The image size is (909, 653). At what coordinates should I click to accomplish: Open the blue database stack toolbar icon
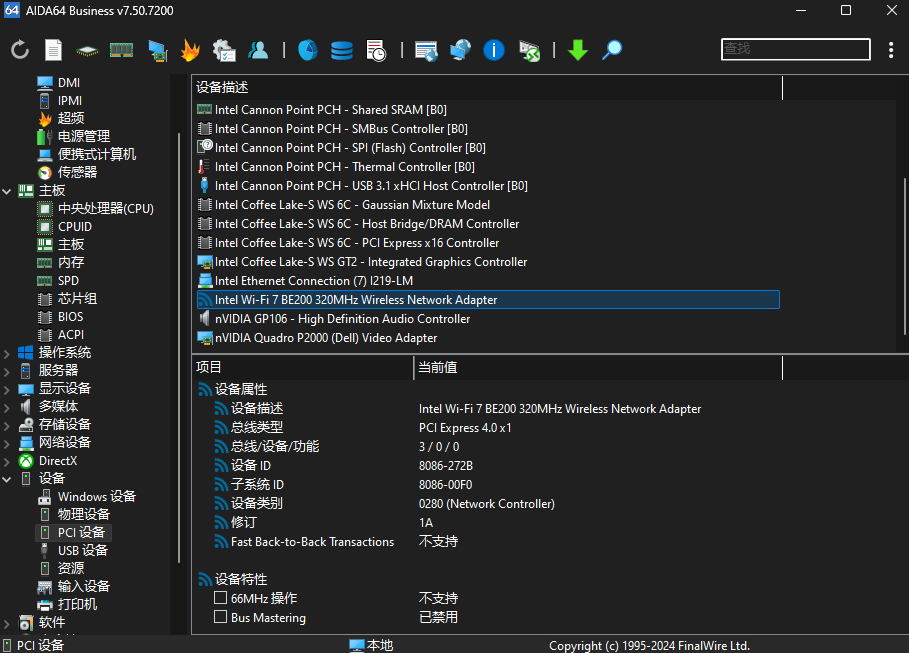342,50
